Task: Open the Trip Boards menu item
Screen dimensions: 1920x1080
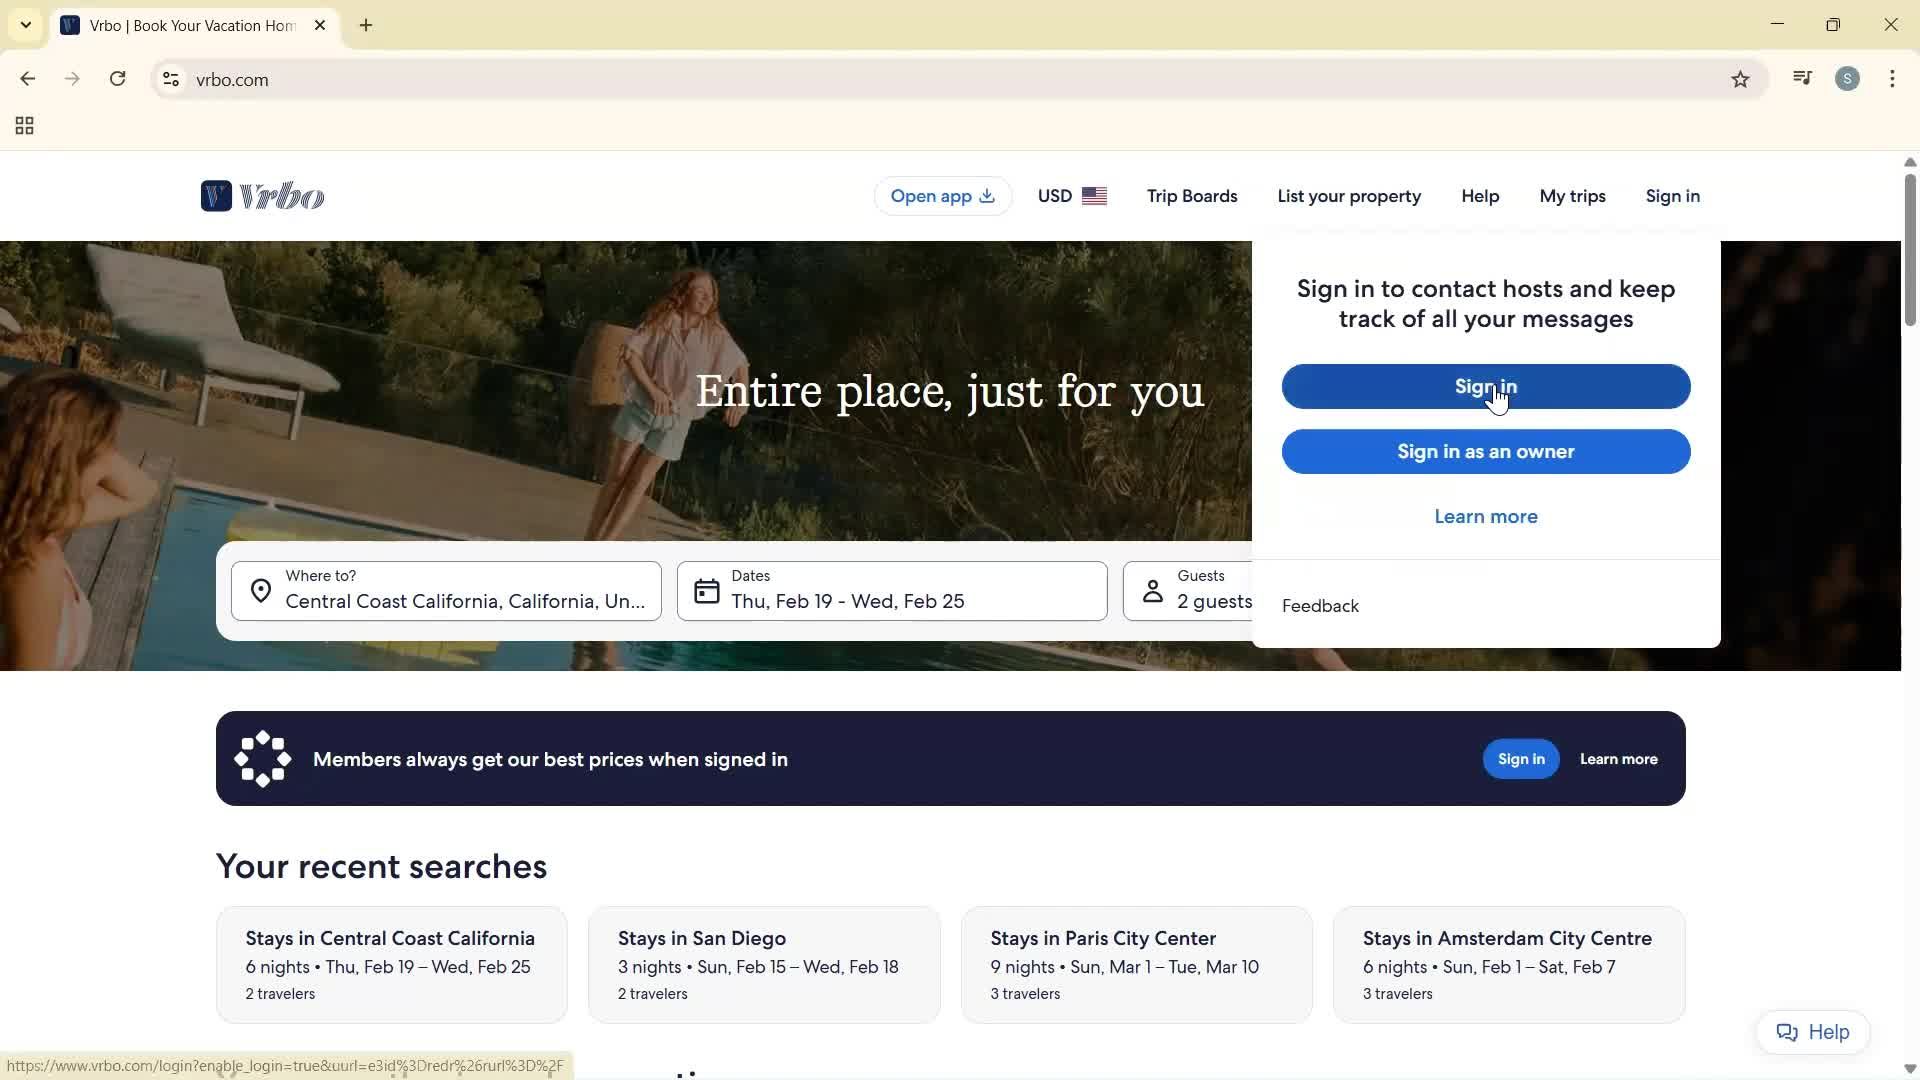Action: point(1192,196)
